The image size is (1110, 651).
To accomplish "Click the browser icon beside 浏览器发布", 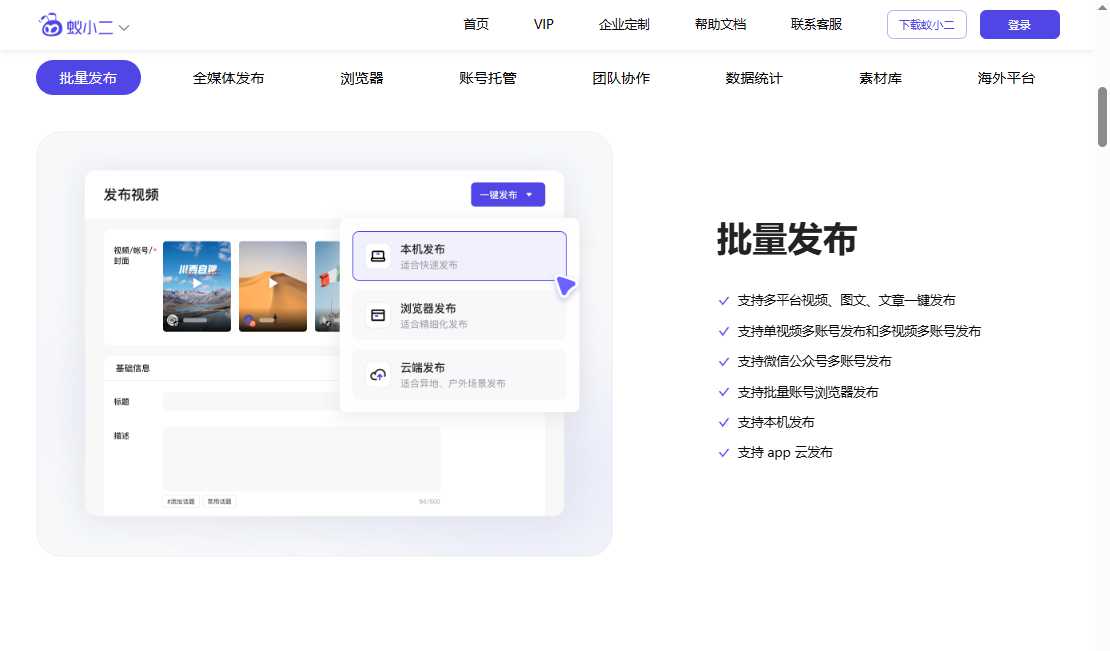I will pos(377,315).
